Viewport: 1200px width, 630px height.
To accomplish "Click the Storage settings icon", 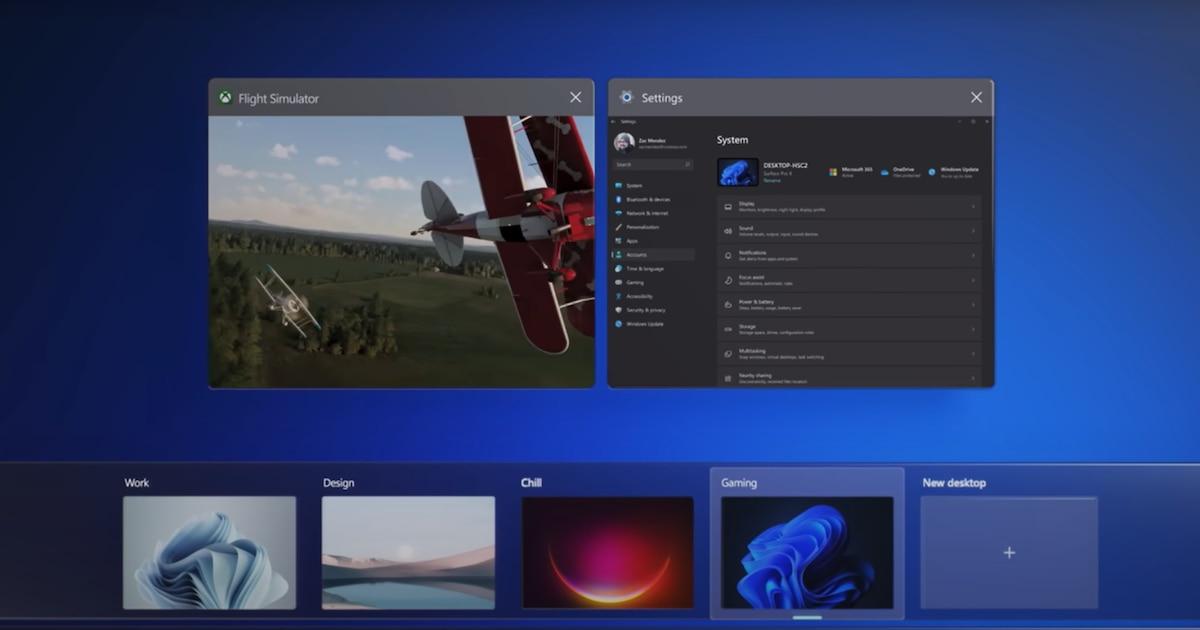I will pos(726,328).
